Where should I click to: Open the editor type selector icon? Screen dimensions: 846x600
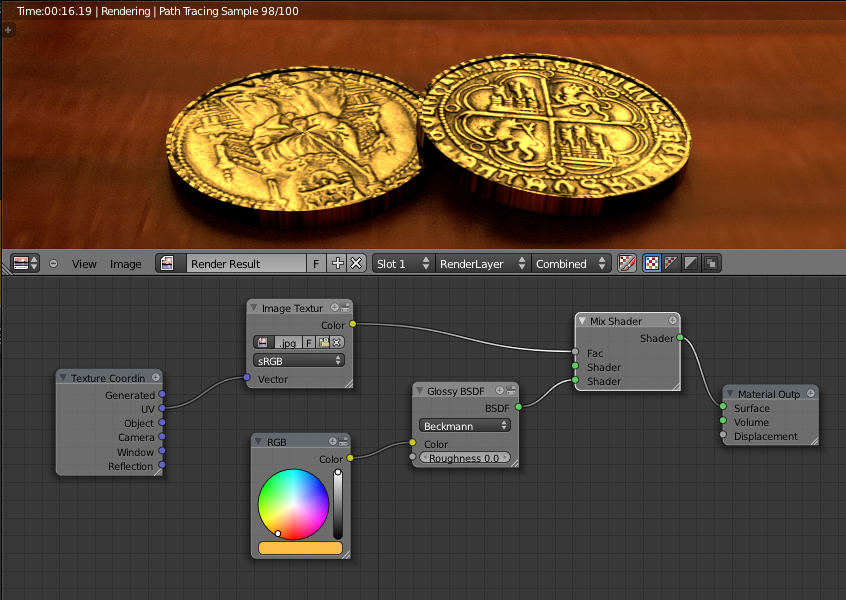(x=25, y=263)
